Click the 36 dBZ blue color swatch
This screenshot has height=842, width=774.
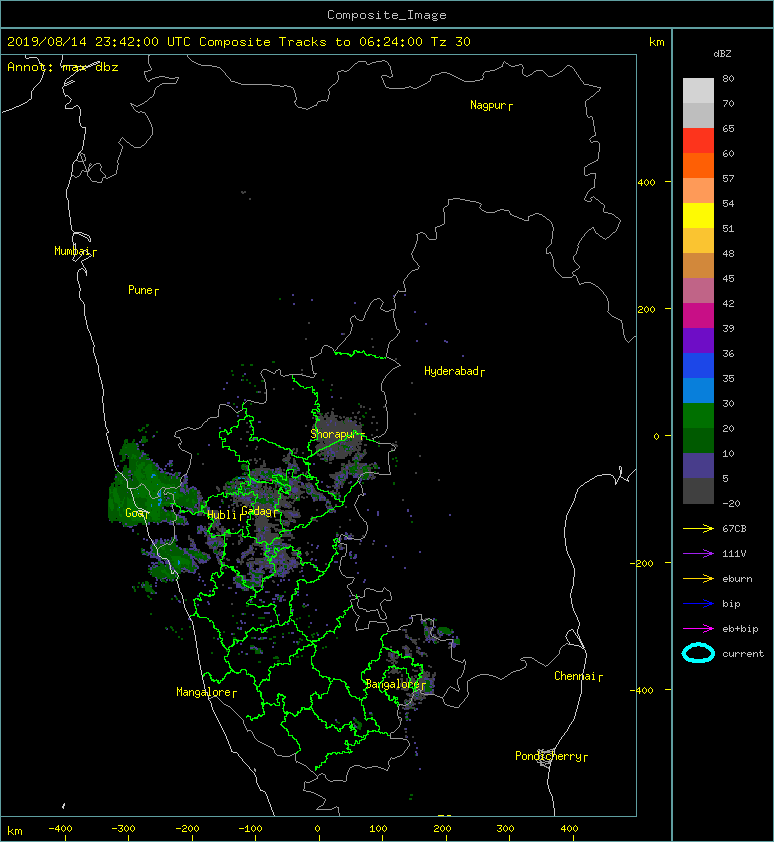coord(698,365)
